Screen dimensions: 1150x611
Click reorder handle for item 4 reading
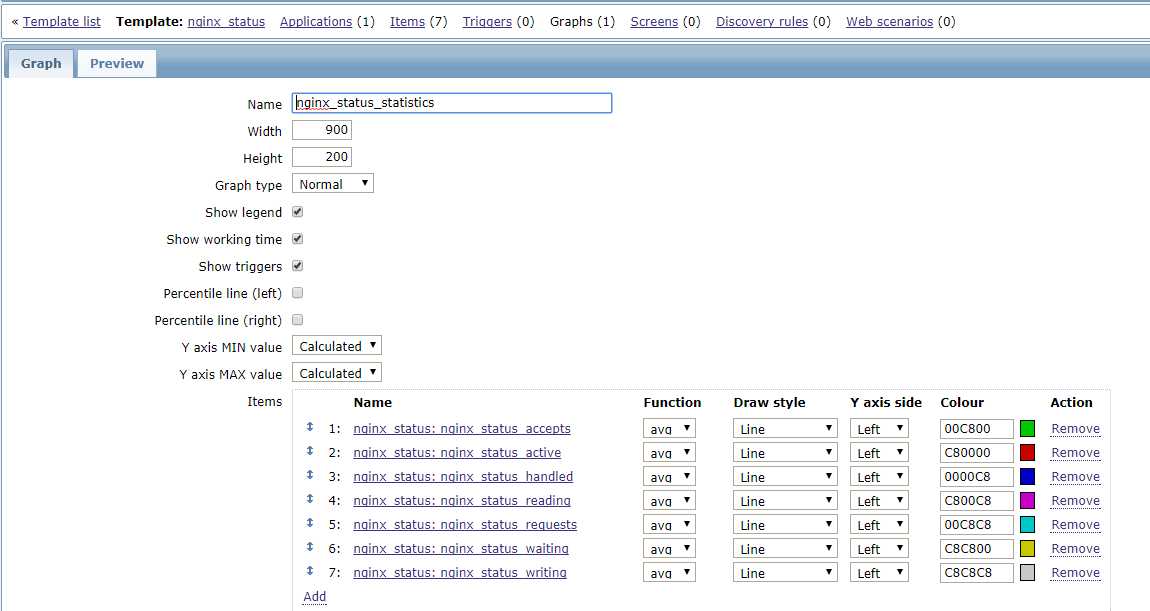(310, 500)
